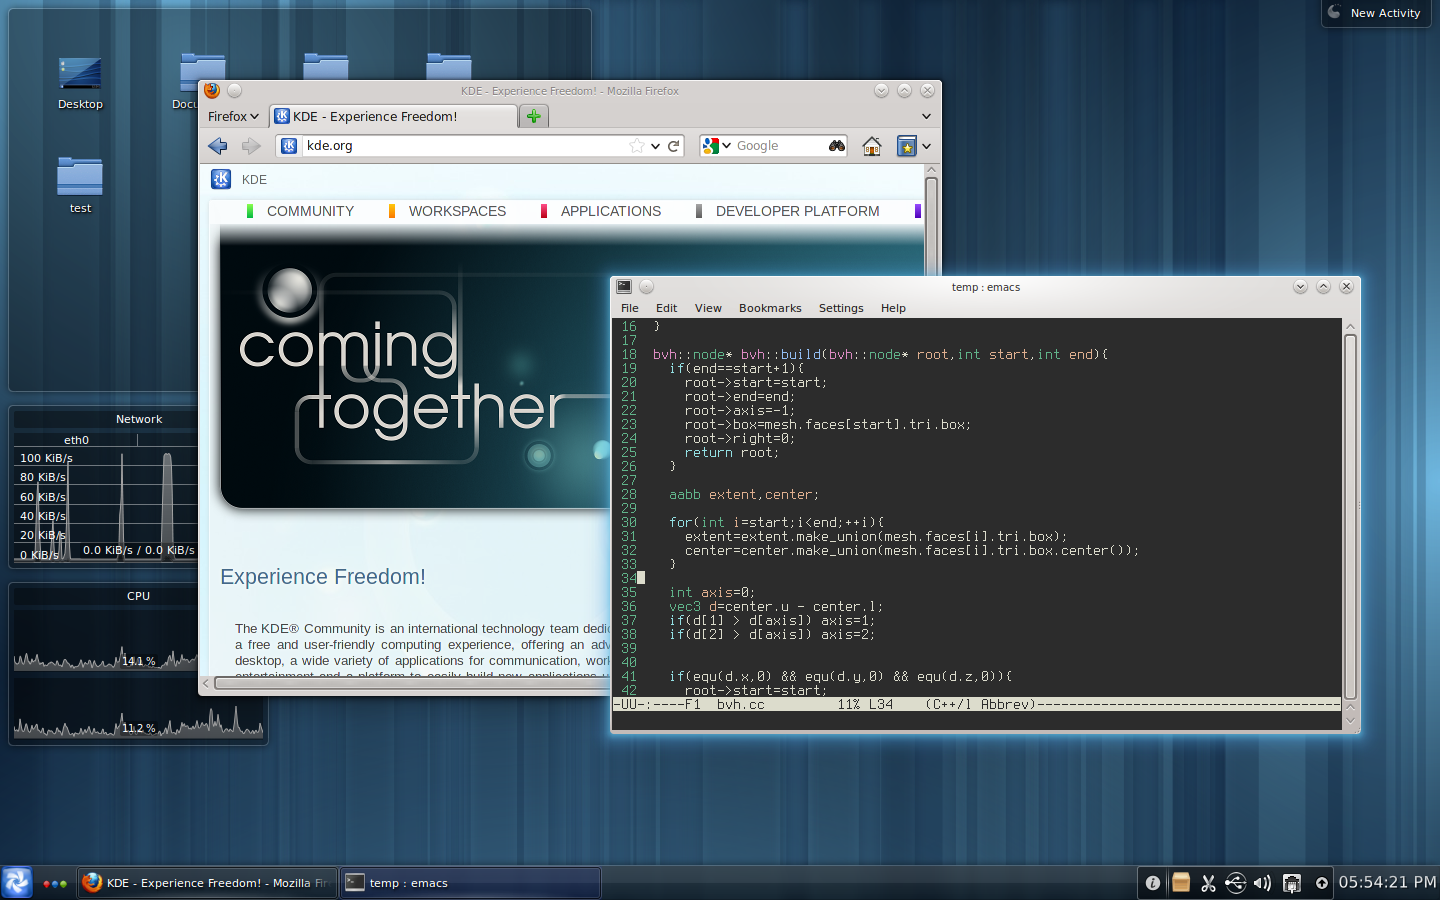Click the clock showing 05:54:21 PM
The height and width of the screenshot is (900, 1440).
click(x=1387, y=882)
